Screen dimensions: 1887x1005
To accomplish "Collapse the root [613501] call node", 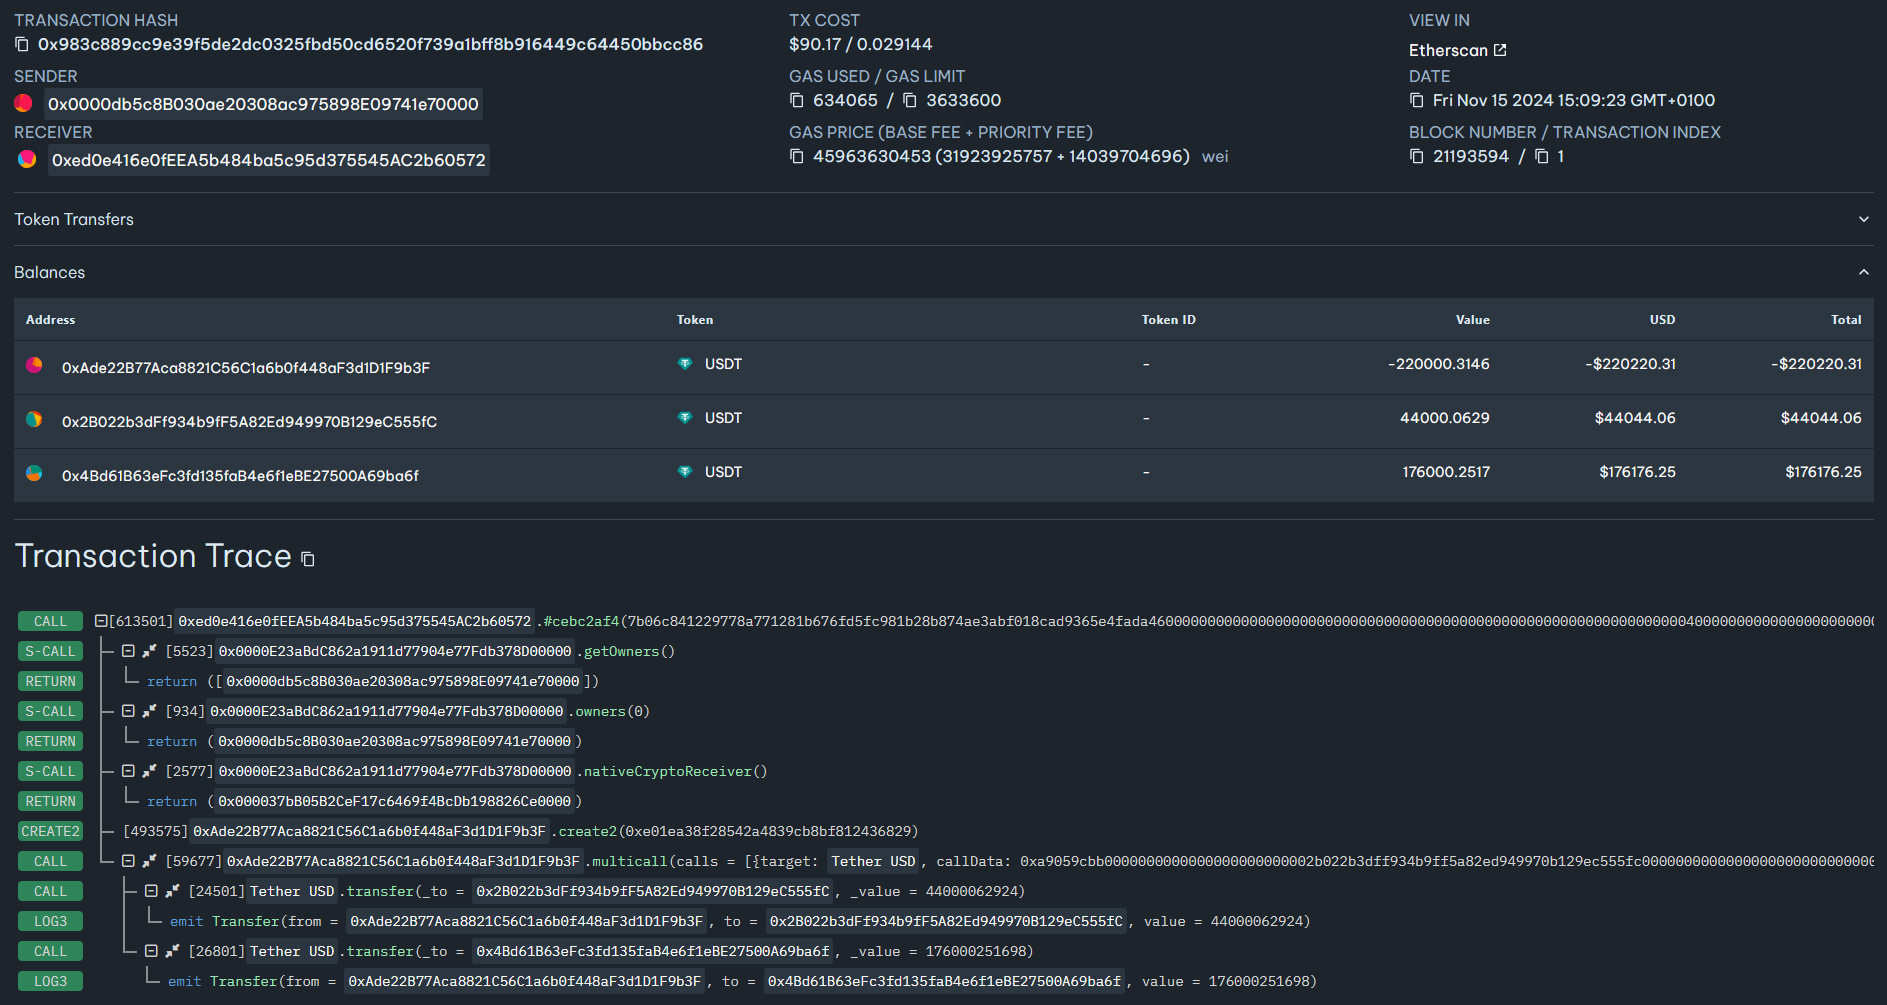I will [101, 621].
